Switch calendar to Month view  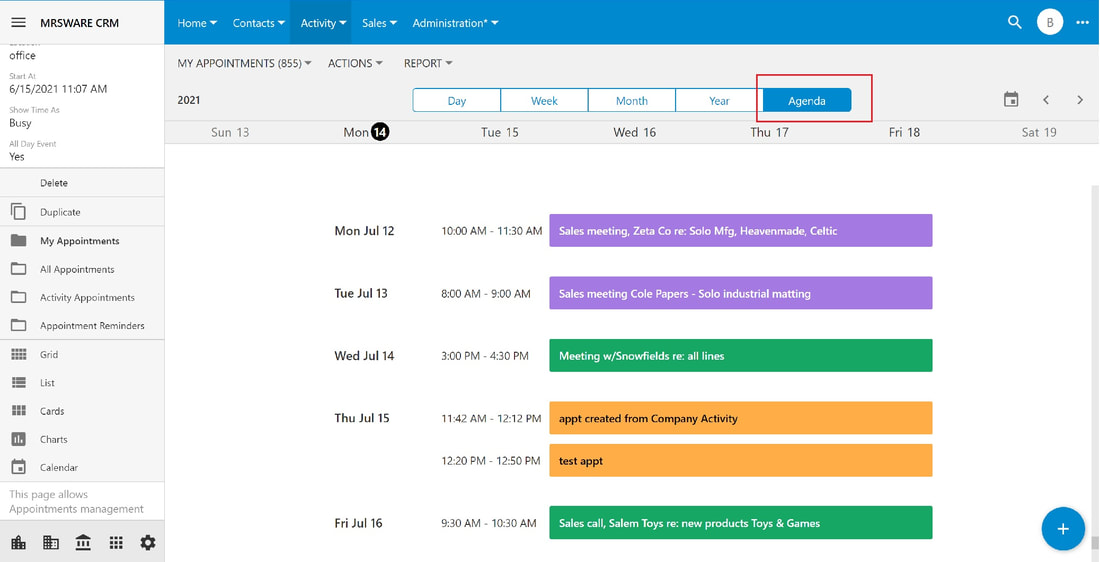(x=631, y=100)
